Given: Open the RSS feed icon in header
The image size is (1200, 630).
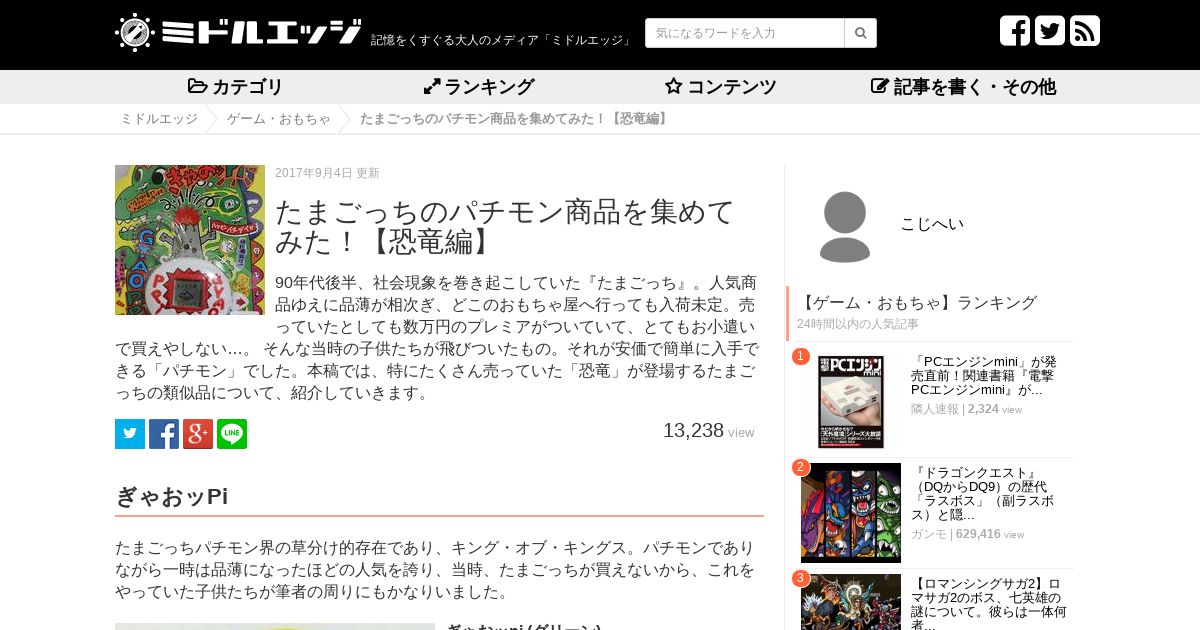Looking at the screenshot, I should (x=1085, y=31).
